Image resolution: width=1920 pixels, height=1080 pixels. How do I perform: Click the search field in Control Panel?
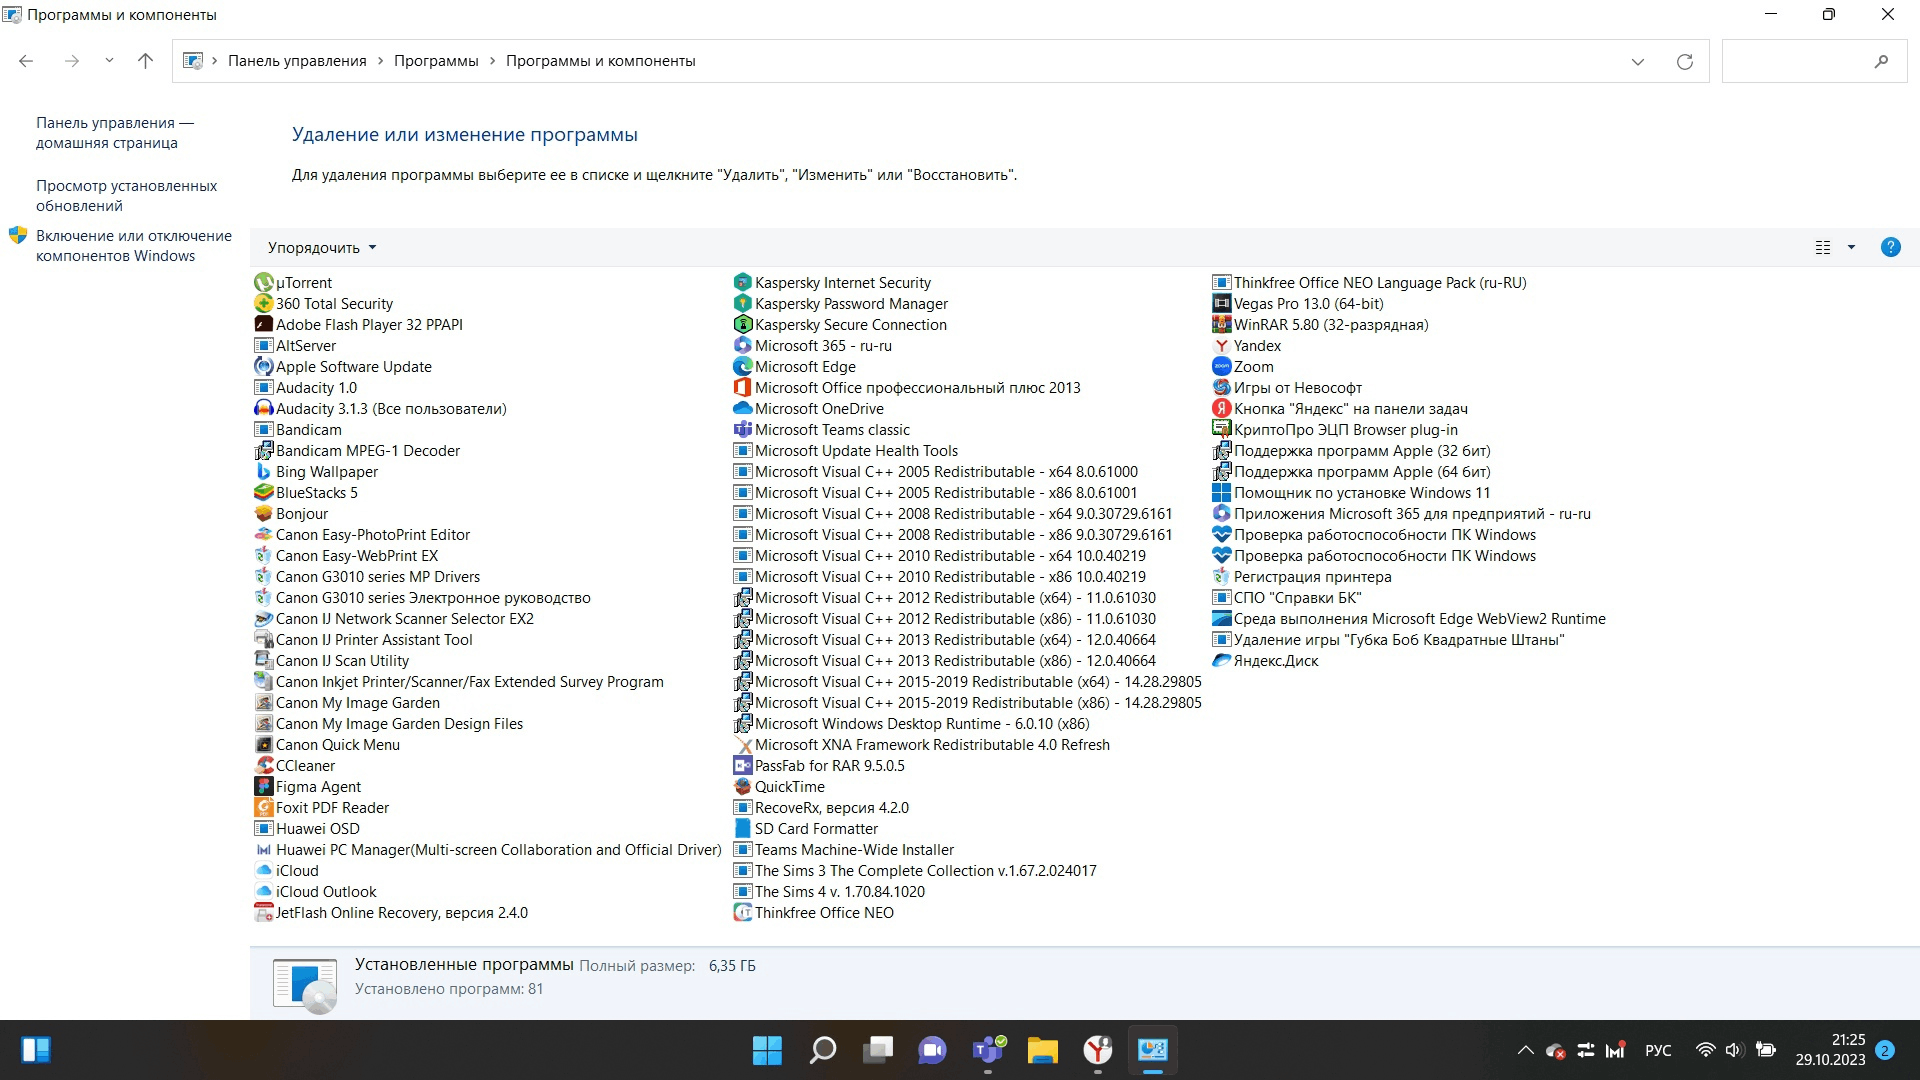pos(1813,62)
